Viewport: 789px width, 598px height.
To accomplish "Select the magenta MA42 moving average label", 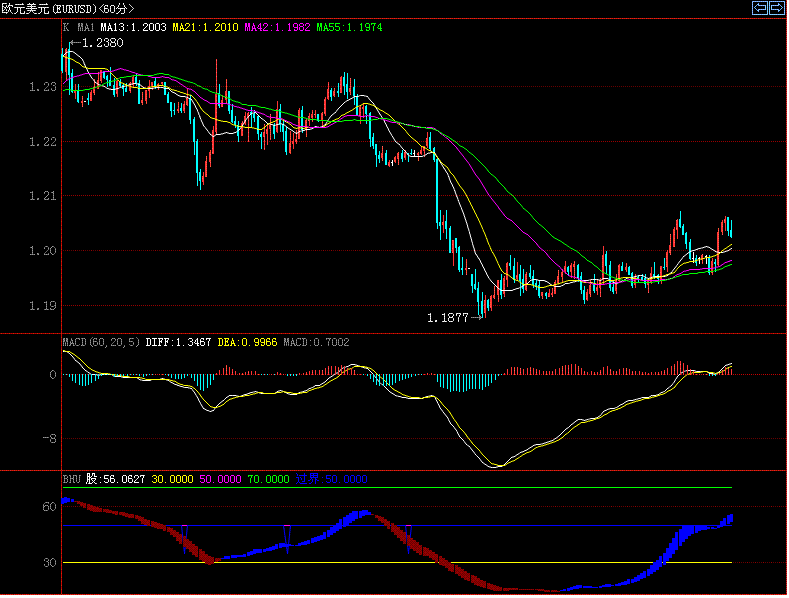I will pos(277,28).
